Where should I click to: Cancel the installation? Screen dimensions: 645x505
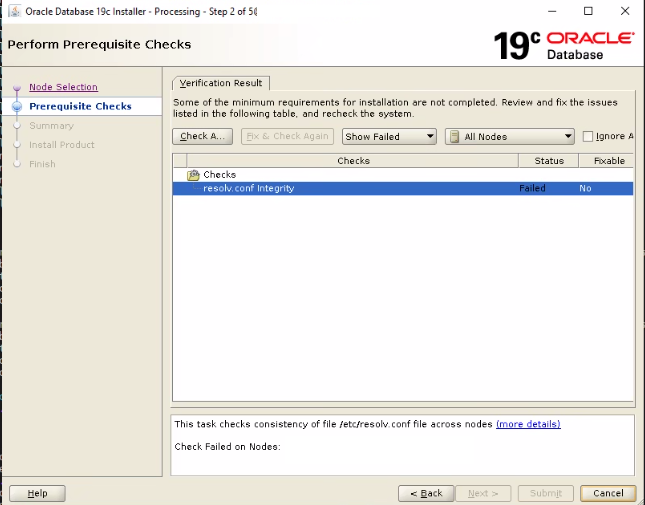tap(608, 493)
